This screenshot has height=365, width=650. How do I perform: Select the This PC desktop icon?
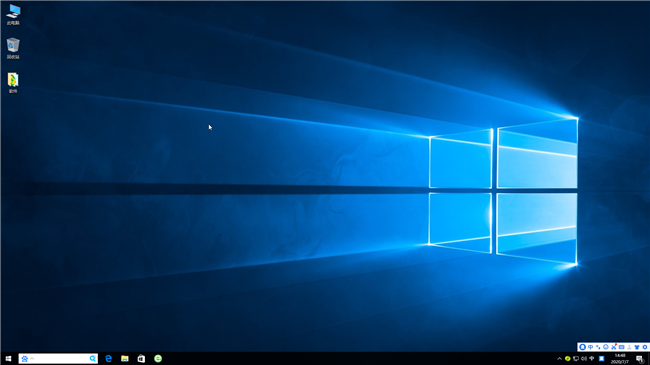[x=13, y=15]
